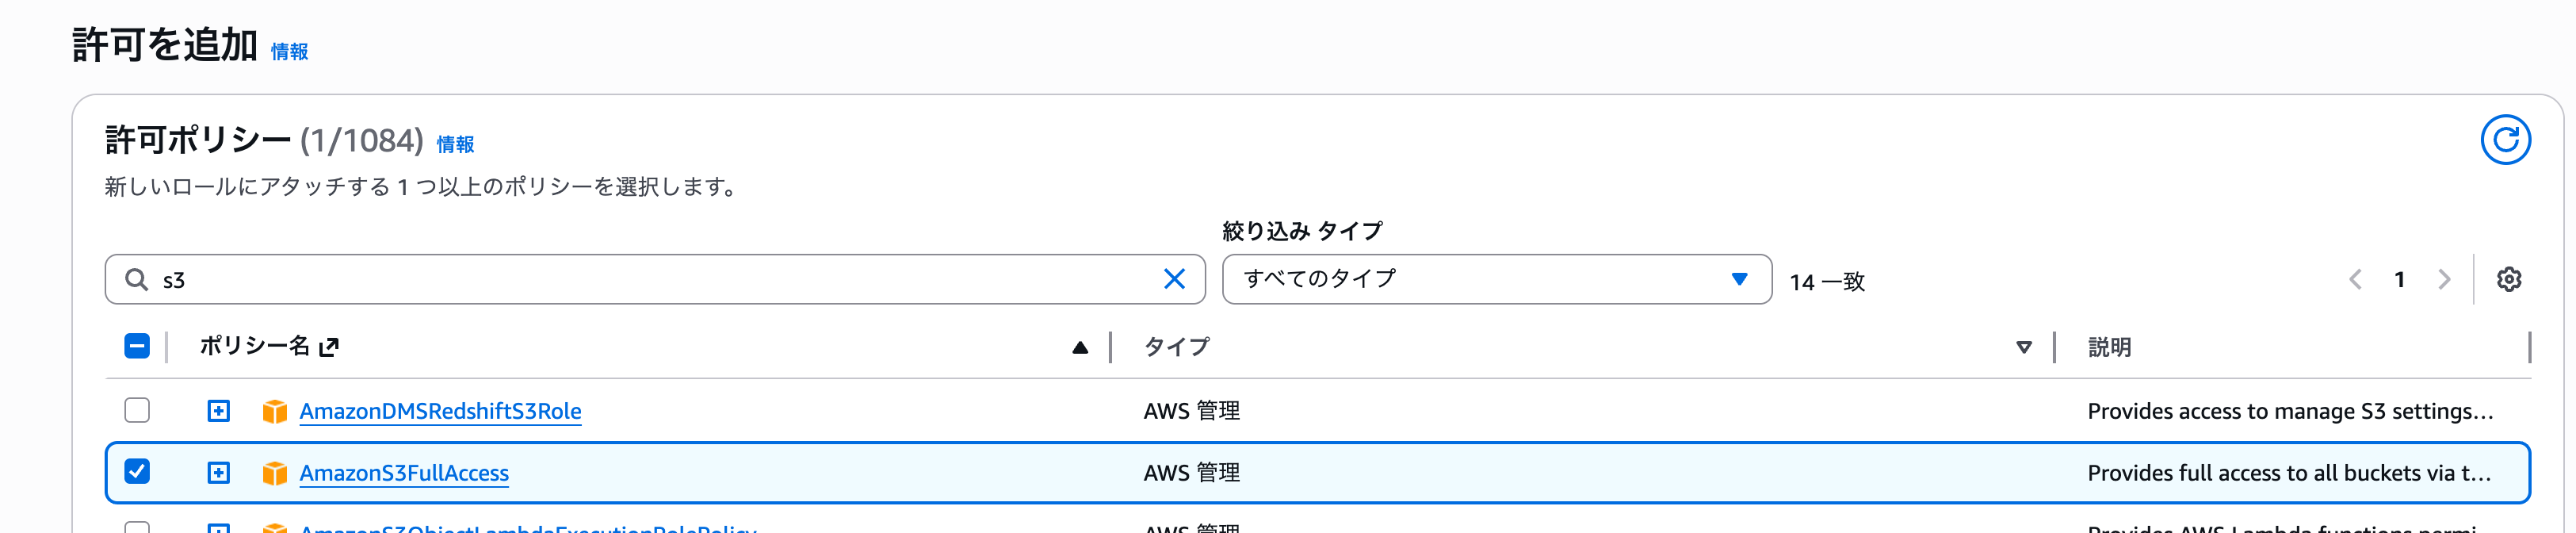Viewport: 2576px width, 533px height.
Task: Expand AmazonDMSRedshiftS3Role policy details
Action: pos(218,411)
